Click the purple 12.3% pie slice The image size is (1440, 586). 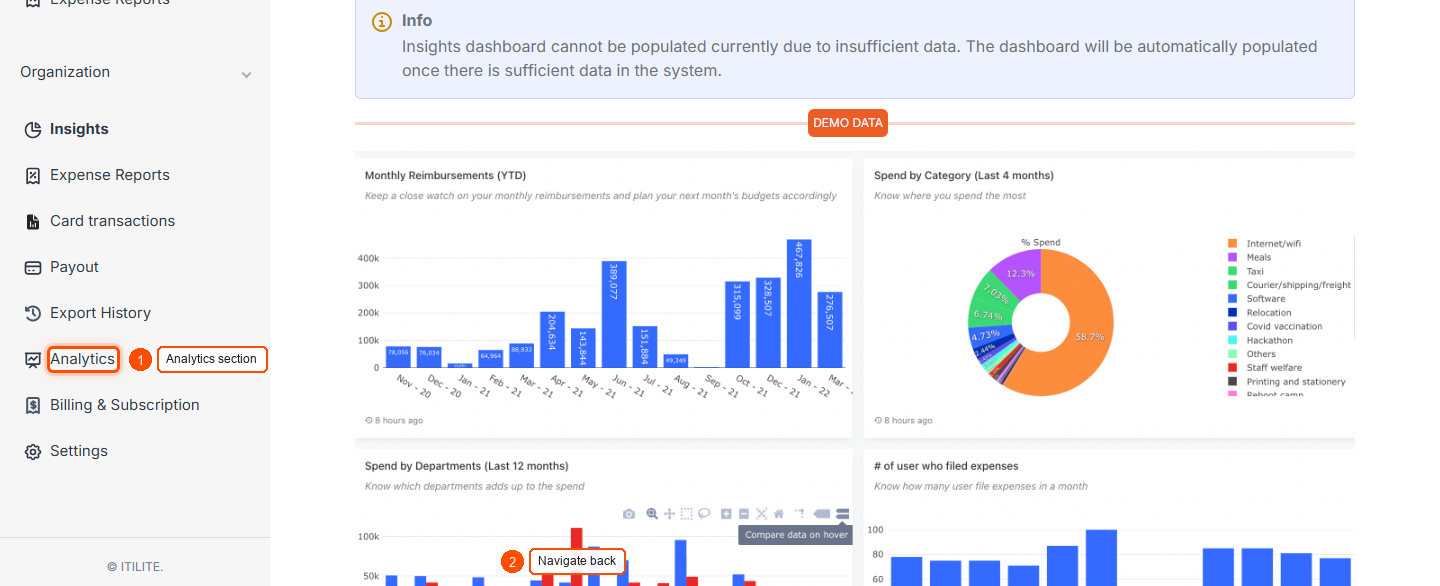[x=1019, y=273]
